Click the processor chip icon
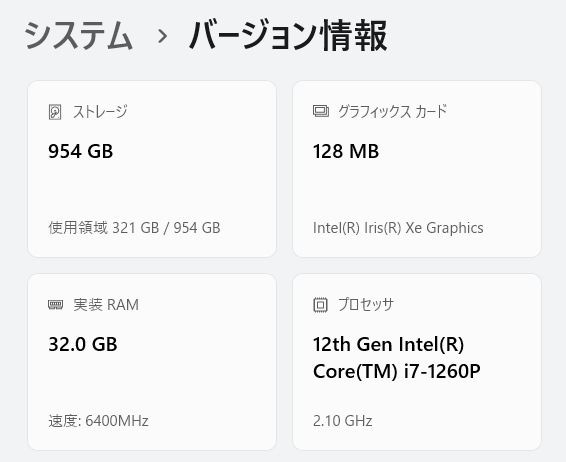 320,305
